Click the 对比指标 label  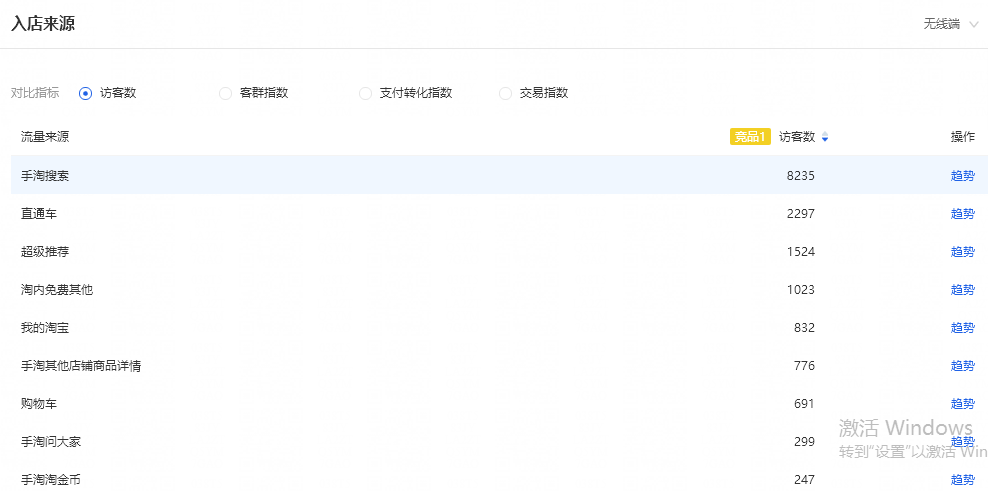pyautogui.click(x=35, y=93)
